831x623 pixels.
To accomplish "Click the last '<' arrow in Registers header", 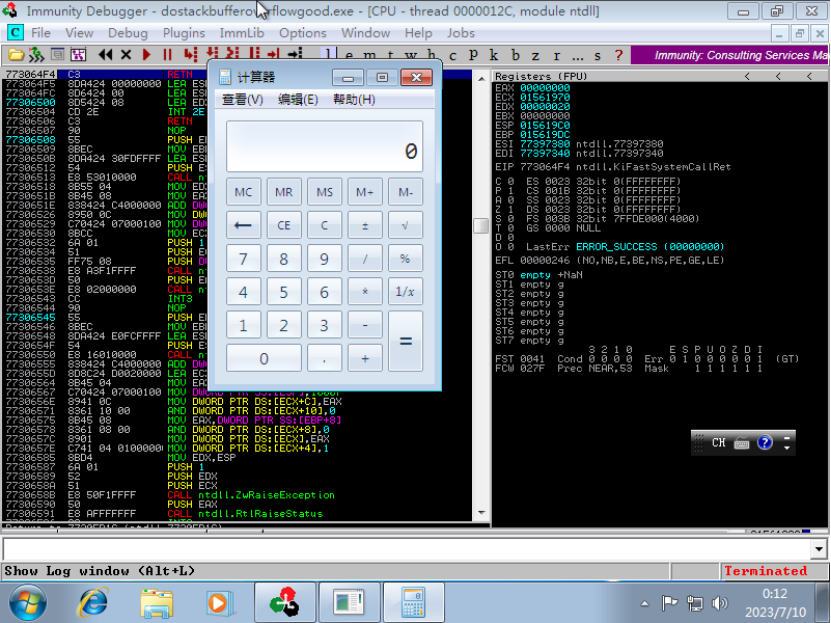I will click(809, 76).
